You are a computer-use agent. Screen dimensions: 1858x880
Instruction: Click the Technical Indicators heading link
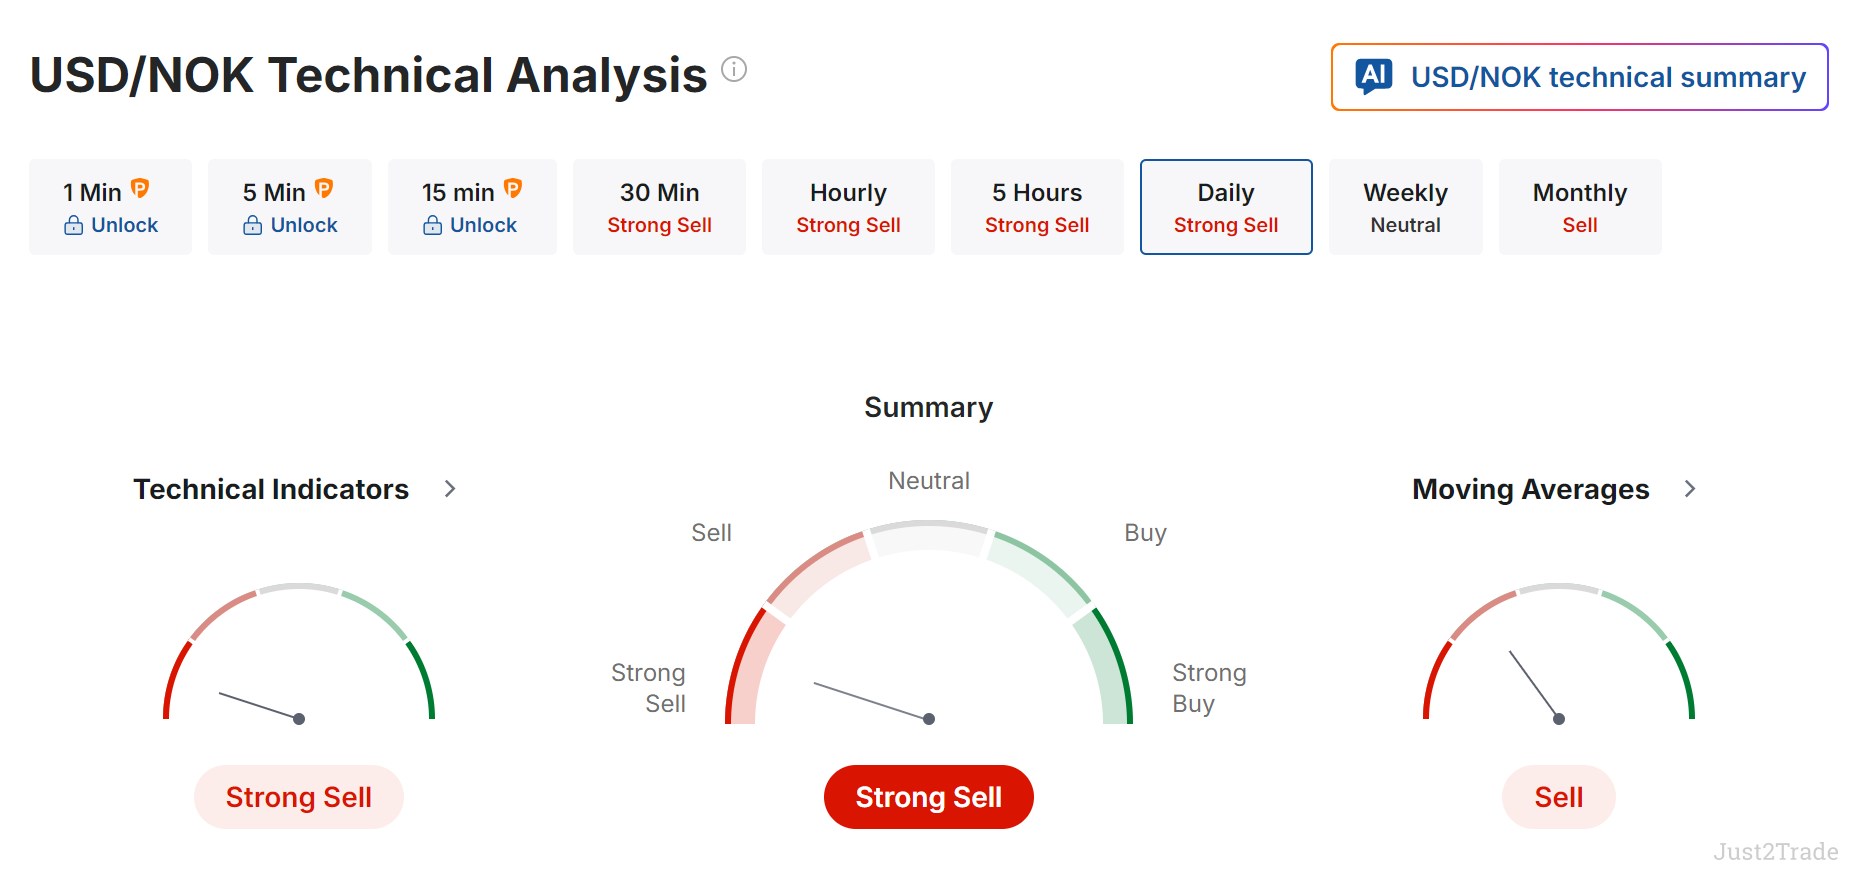tap(271, 489)
